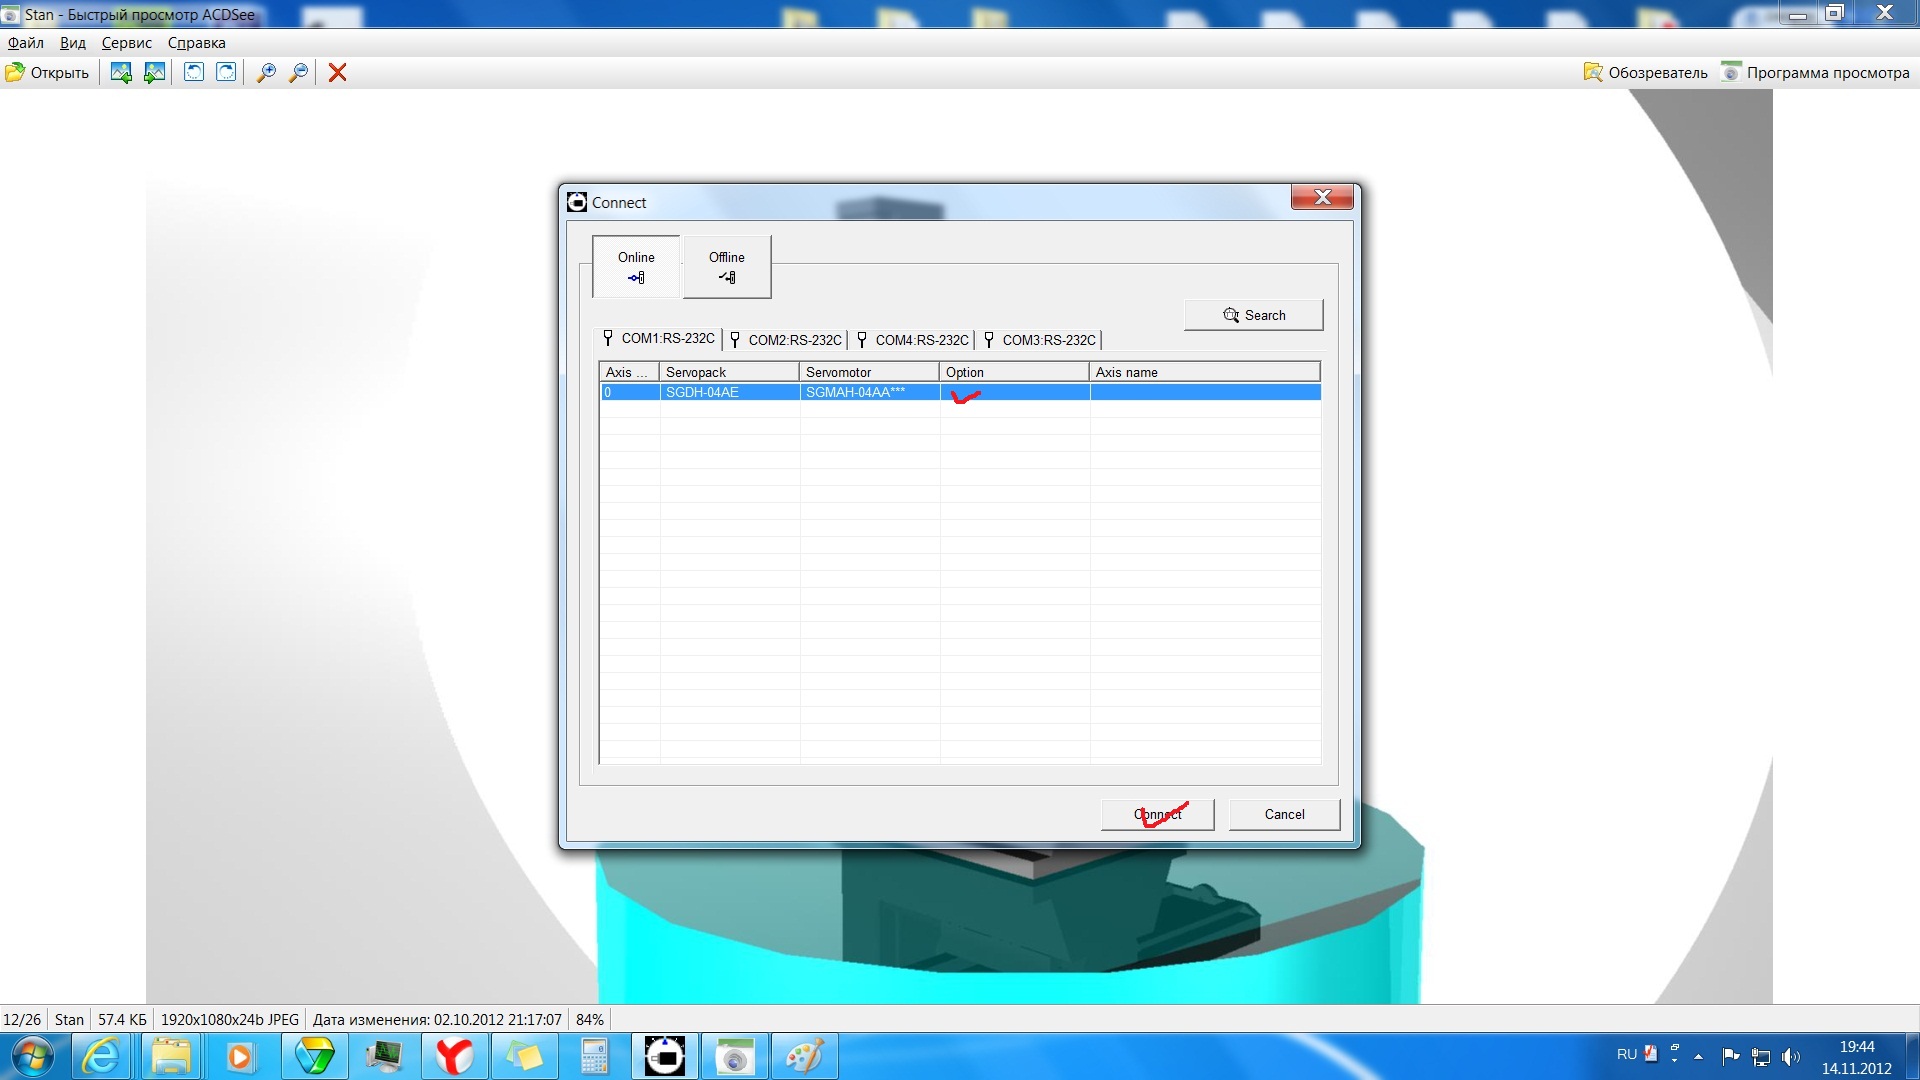Select the COM2:RS-232C port tab
Screen dimensions: 1920x1080
point(787,340)
